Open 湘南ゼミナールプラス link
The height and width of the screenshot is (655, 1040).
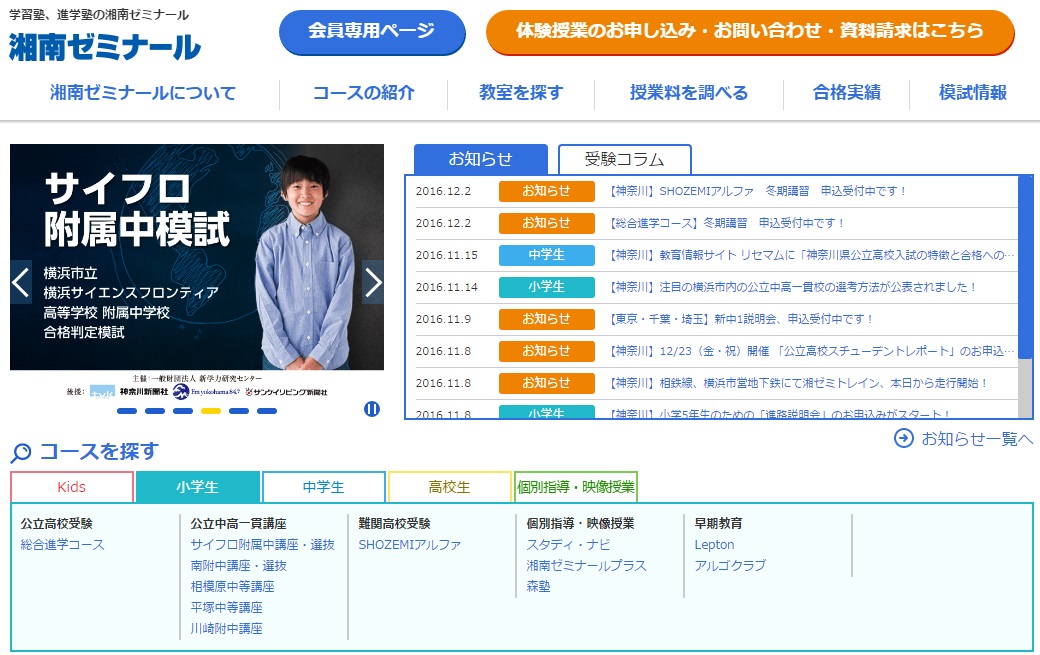586,566
